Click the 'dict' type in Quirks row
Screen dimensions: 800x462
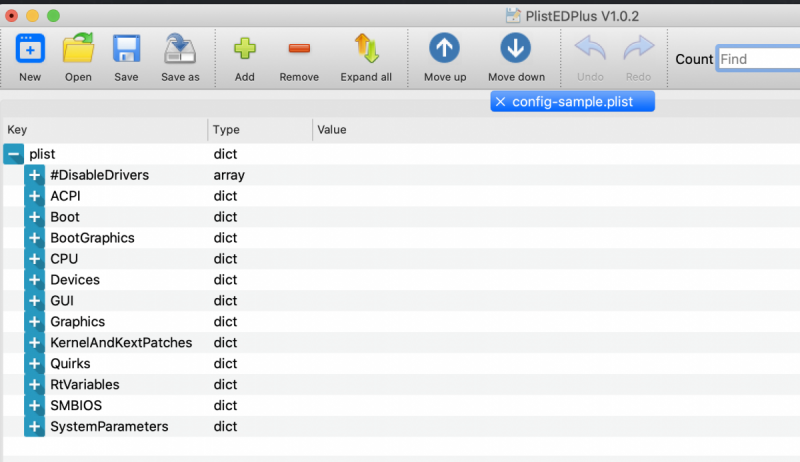[x=225, y=363]
